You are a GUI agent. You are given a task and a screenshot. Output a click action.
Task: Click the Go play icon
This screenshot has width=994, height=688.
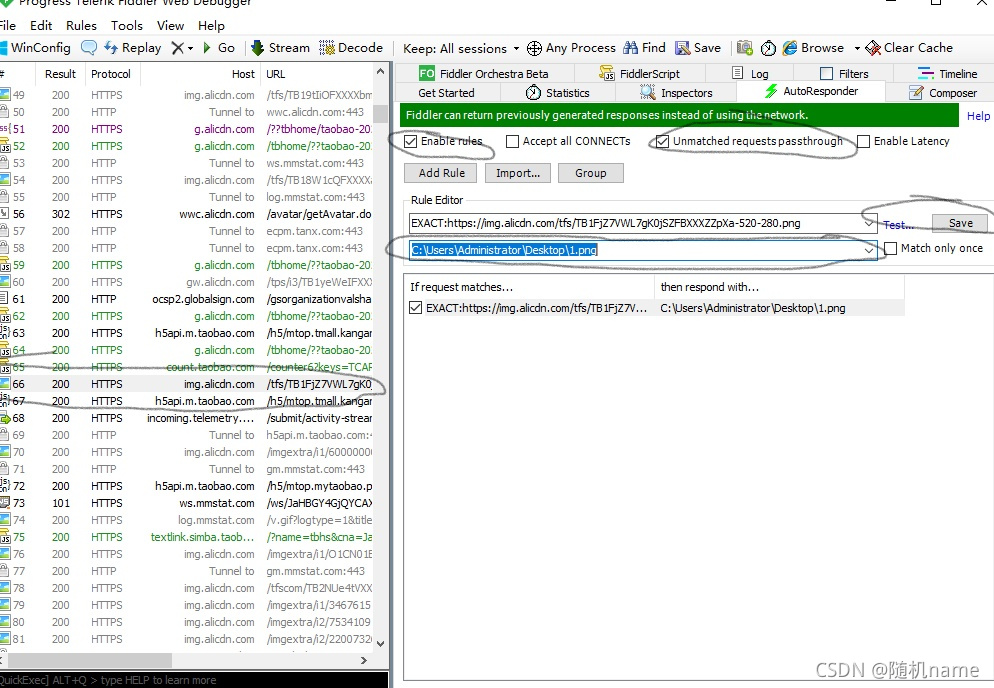click(x=207, y=48)
